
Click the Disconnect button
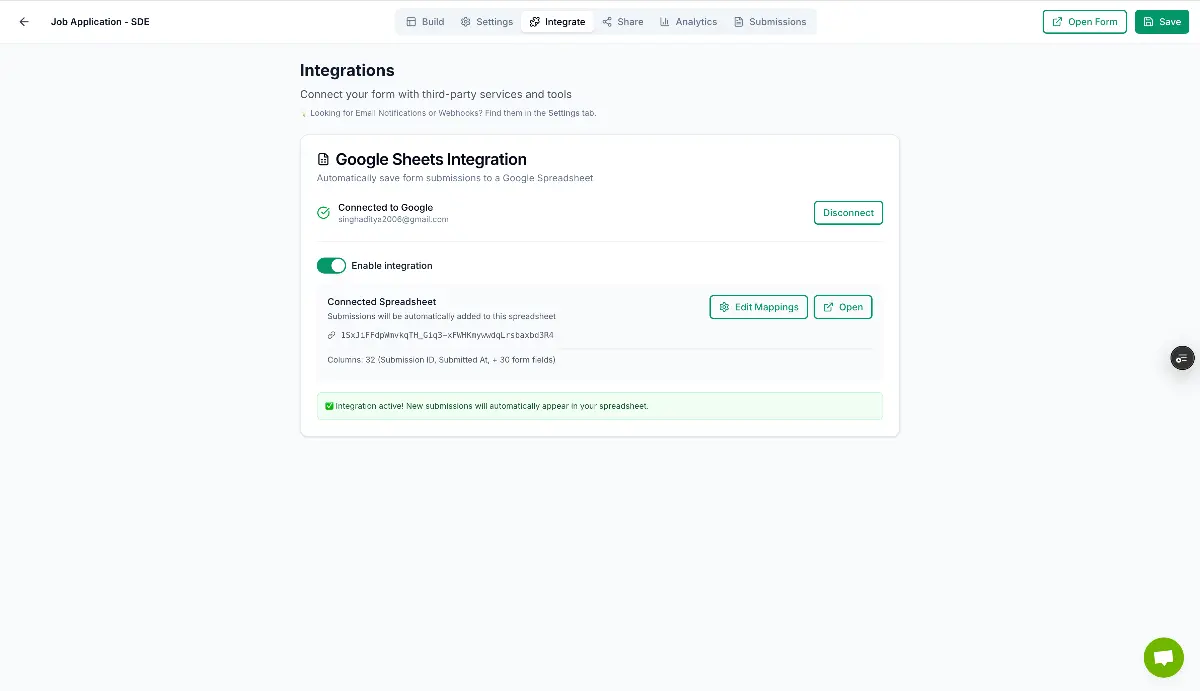point(847,212)
